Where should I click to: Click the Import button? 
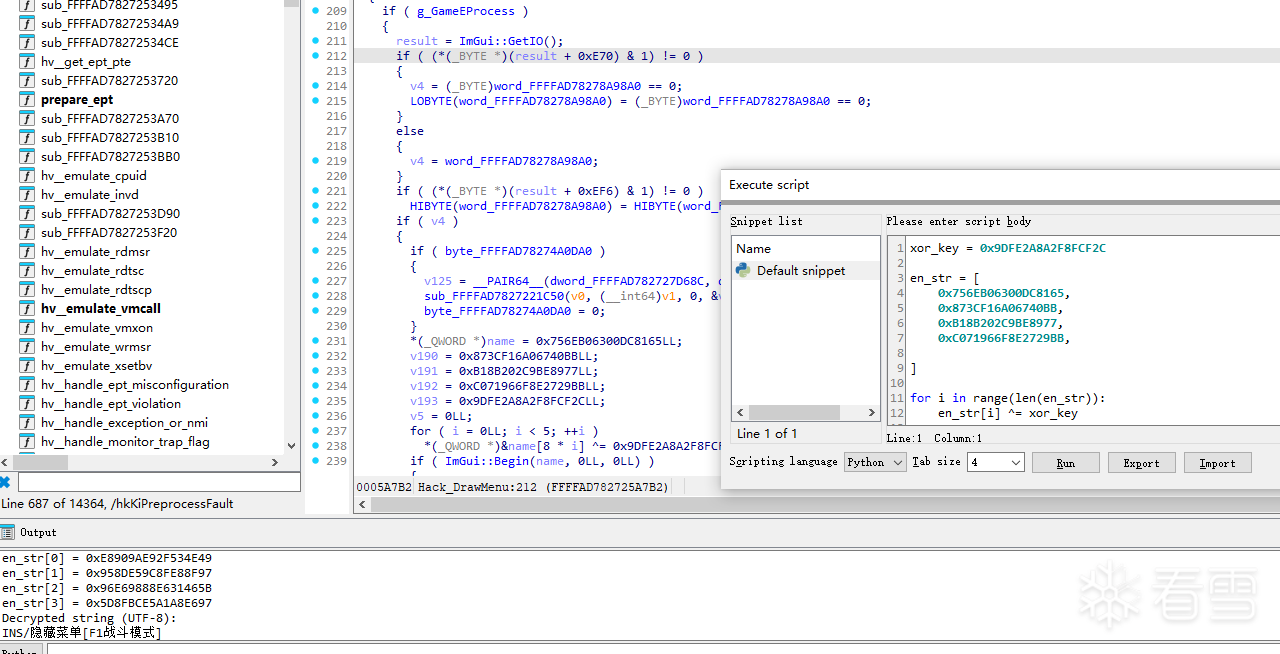coord(1217,463)
